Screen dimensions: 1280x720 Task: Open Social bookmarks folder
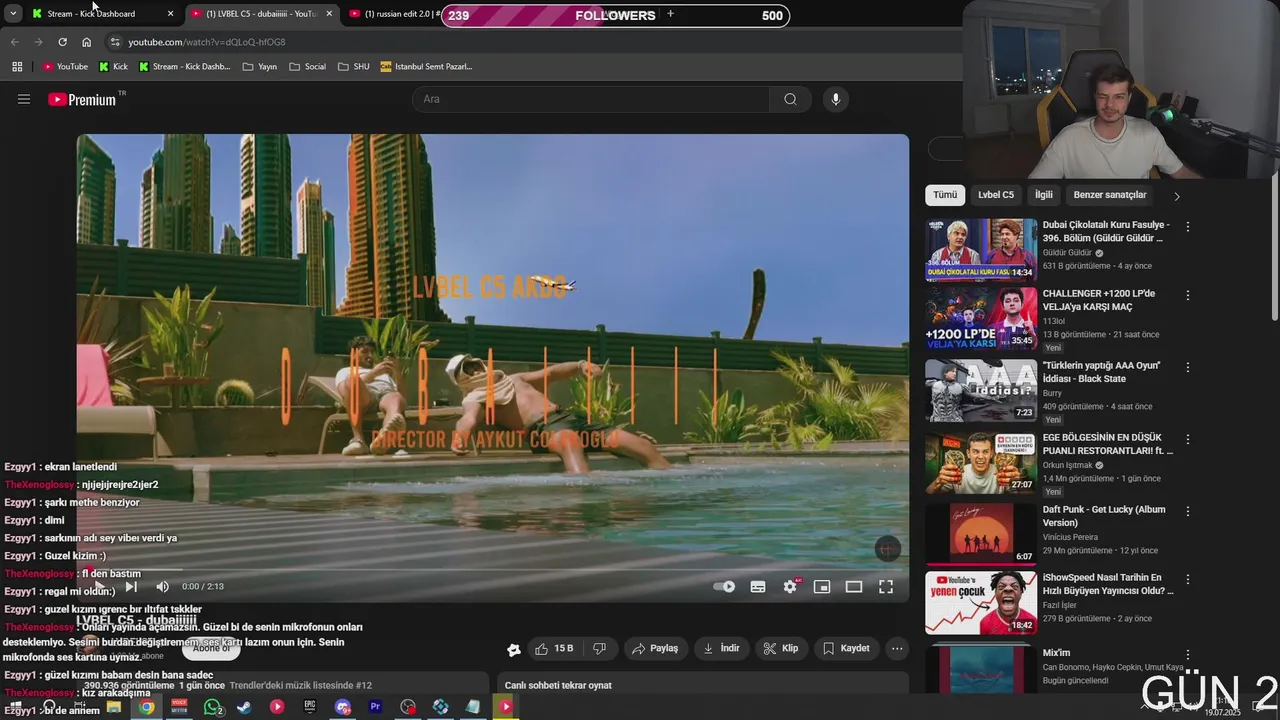[x=307, y=67]
